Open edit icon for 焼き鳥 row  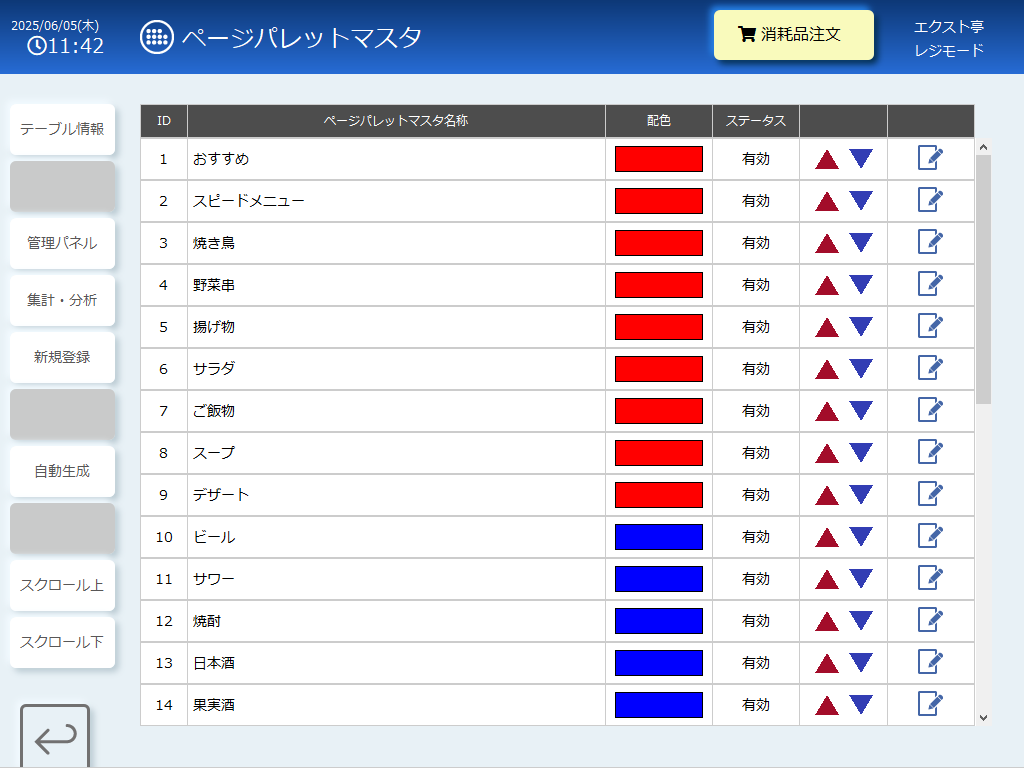930,242
